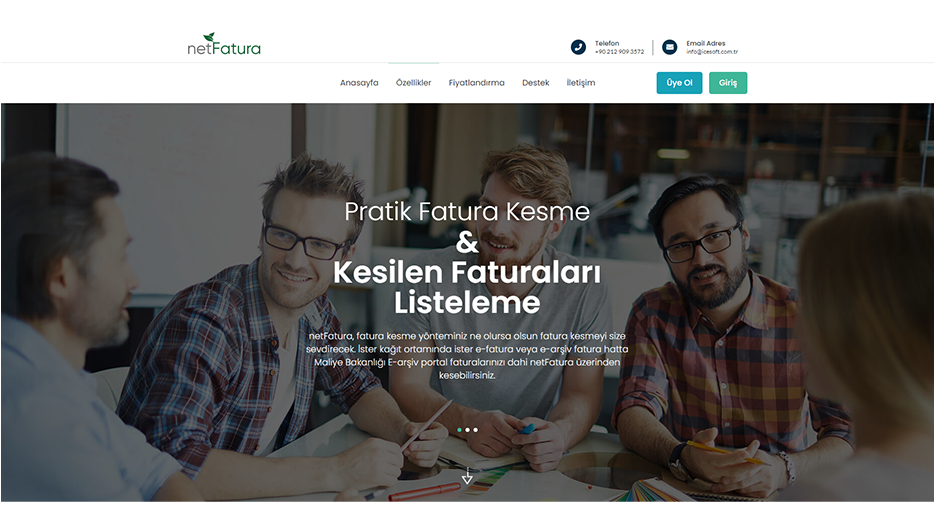Click the netFatura logo

tap(224, 45)
